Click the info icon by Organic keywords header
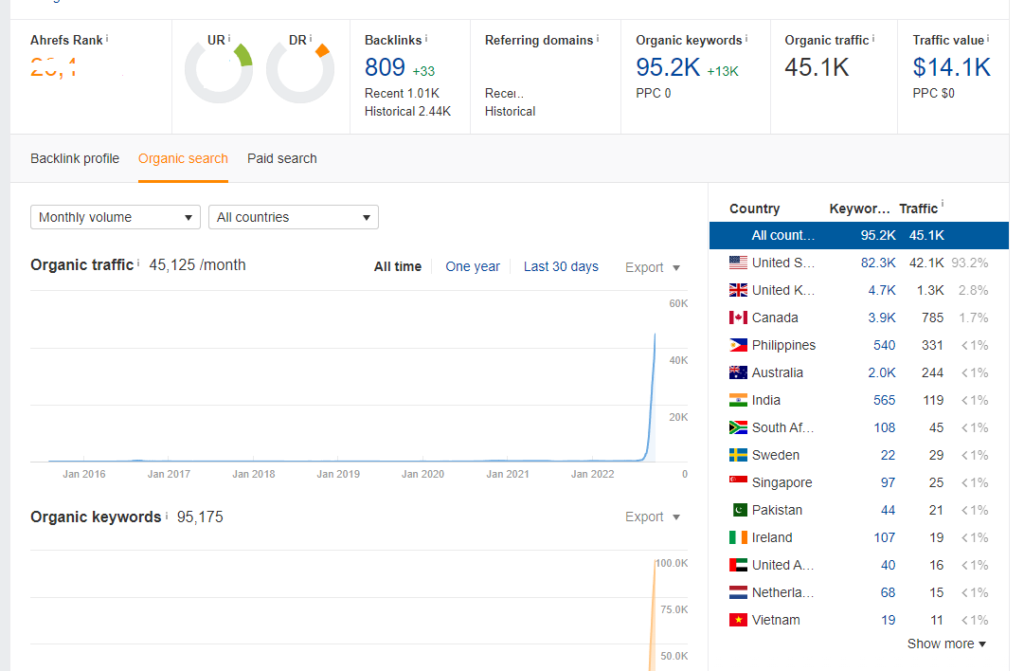The width and height of the screenshot is (1024, 671). coord(746,38)
